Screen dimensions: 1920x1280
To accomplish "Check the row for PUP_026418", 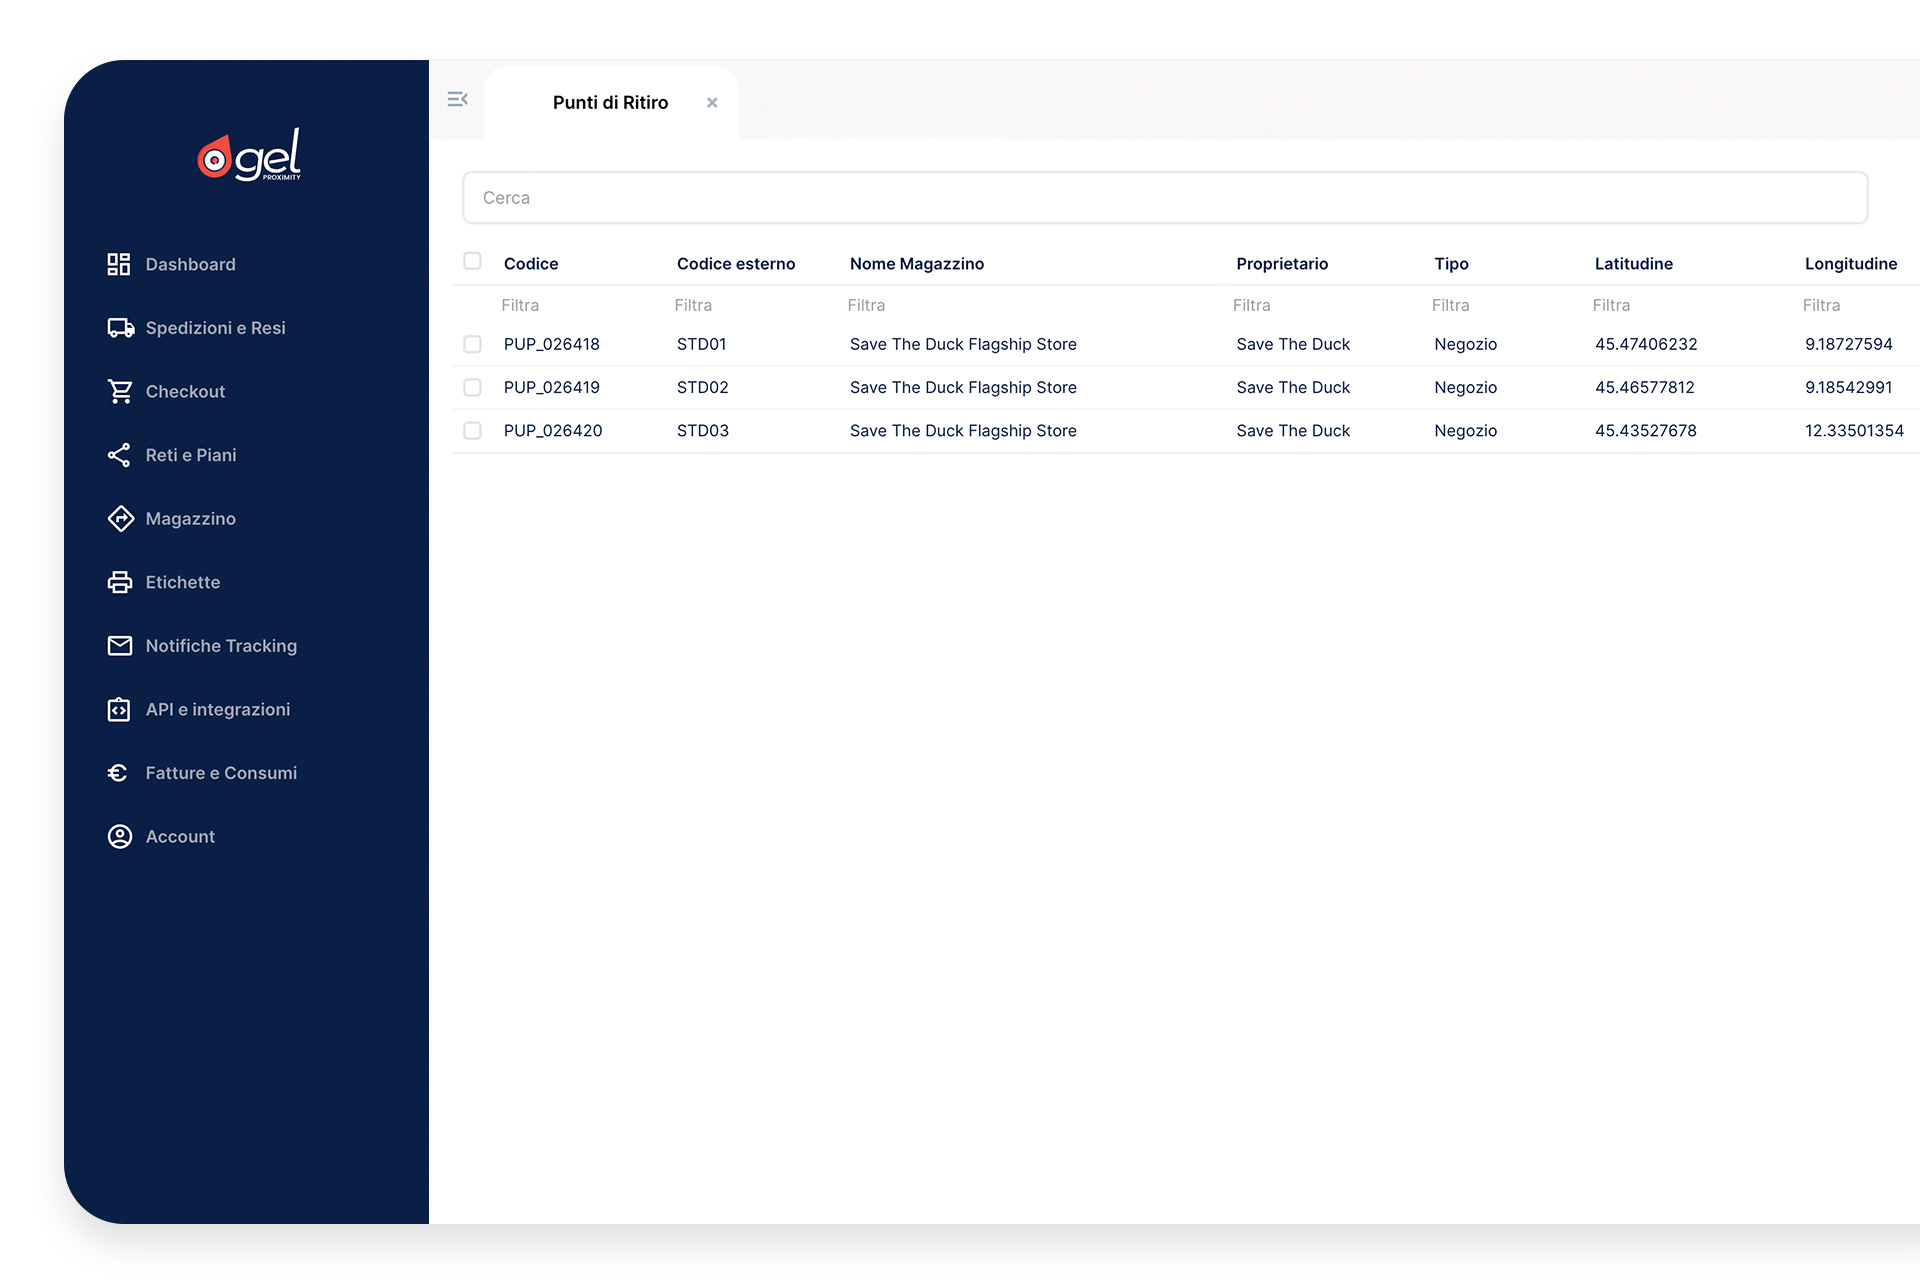I will click(x=472, y=344).
